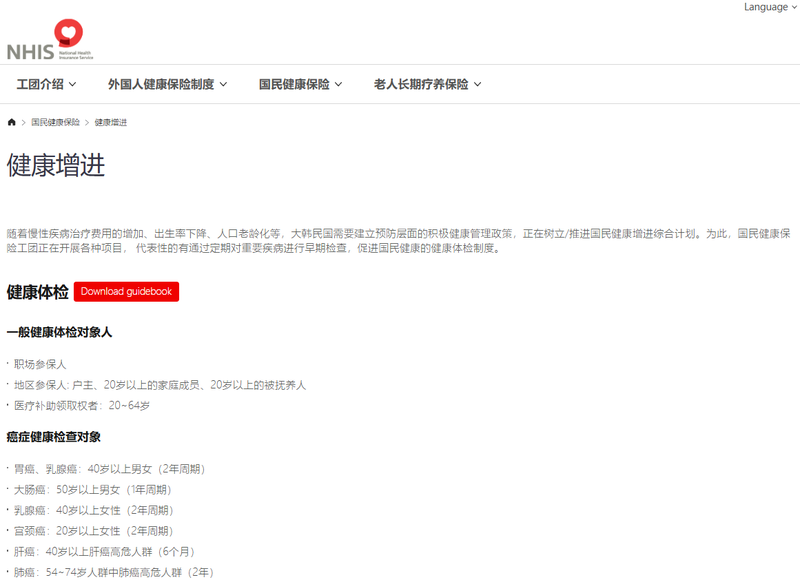The image size is (800, 582).
Task: Expand the 外国人健康保险制度 dropdown chevron
Action: (x=222, y=85)
